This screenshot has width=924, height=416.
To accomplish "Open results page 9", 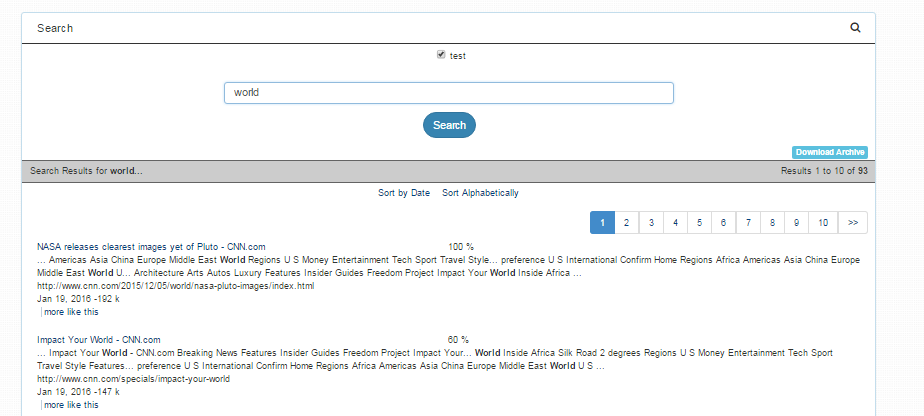I will [x=796, y=222].
